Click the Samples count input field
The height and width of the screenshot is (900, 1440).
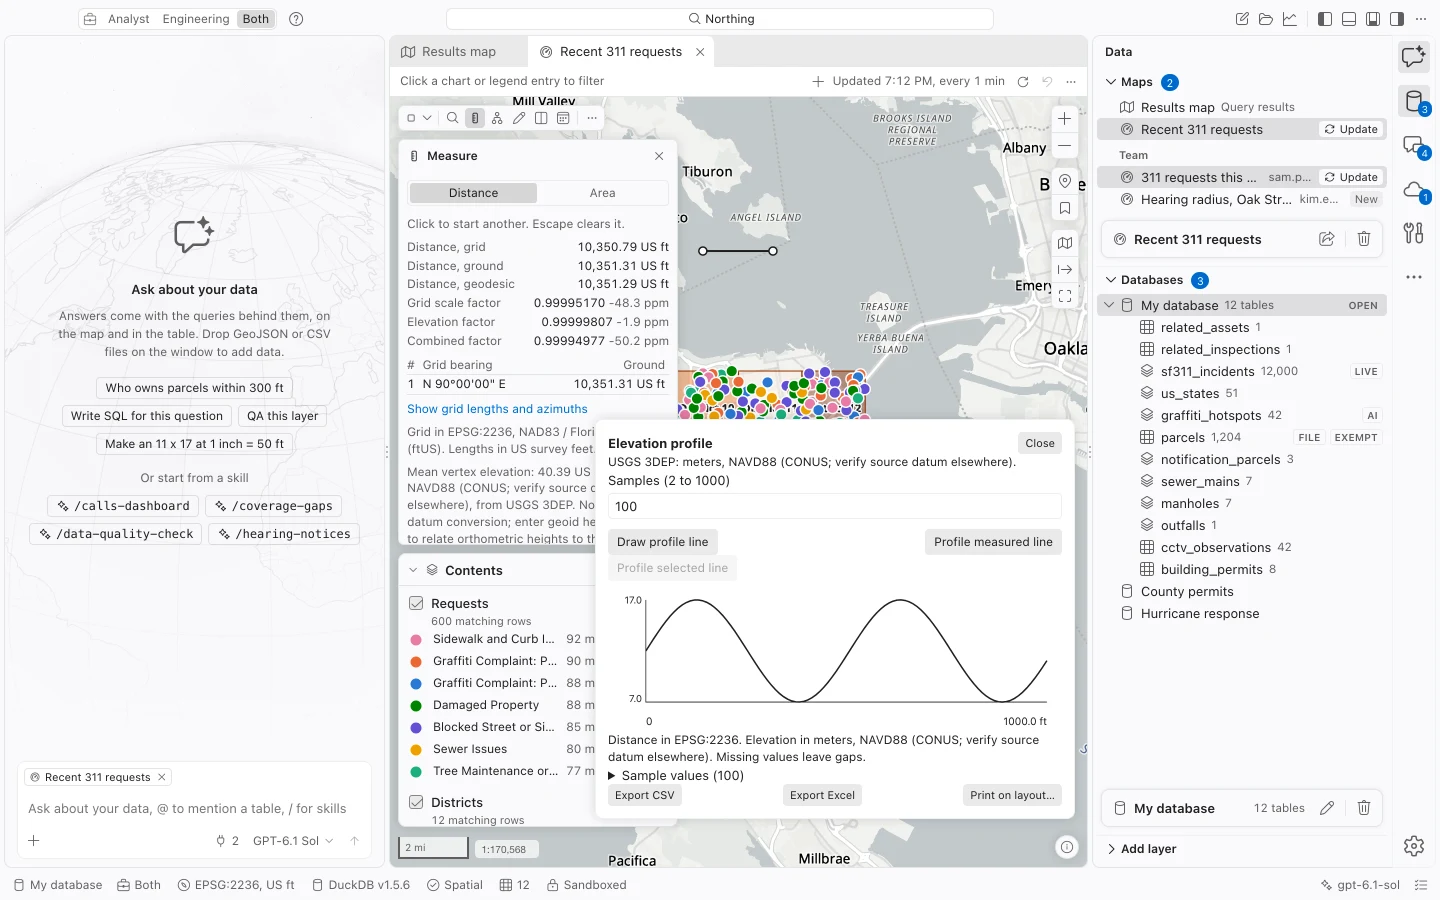click(834, 506)
